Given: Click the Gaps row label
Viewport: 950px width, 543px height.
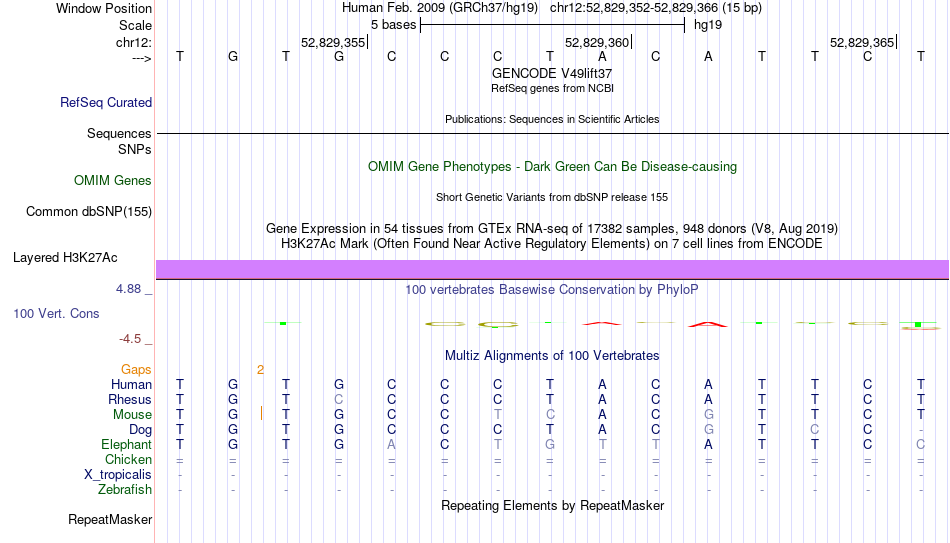Looking at the screenshot, I should pos(136,370).
